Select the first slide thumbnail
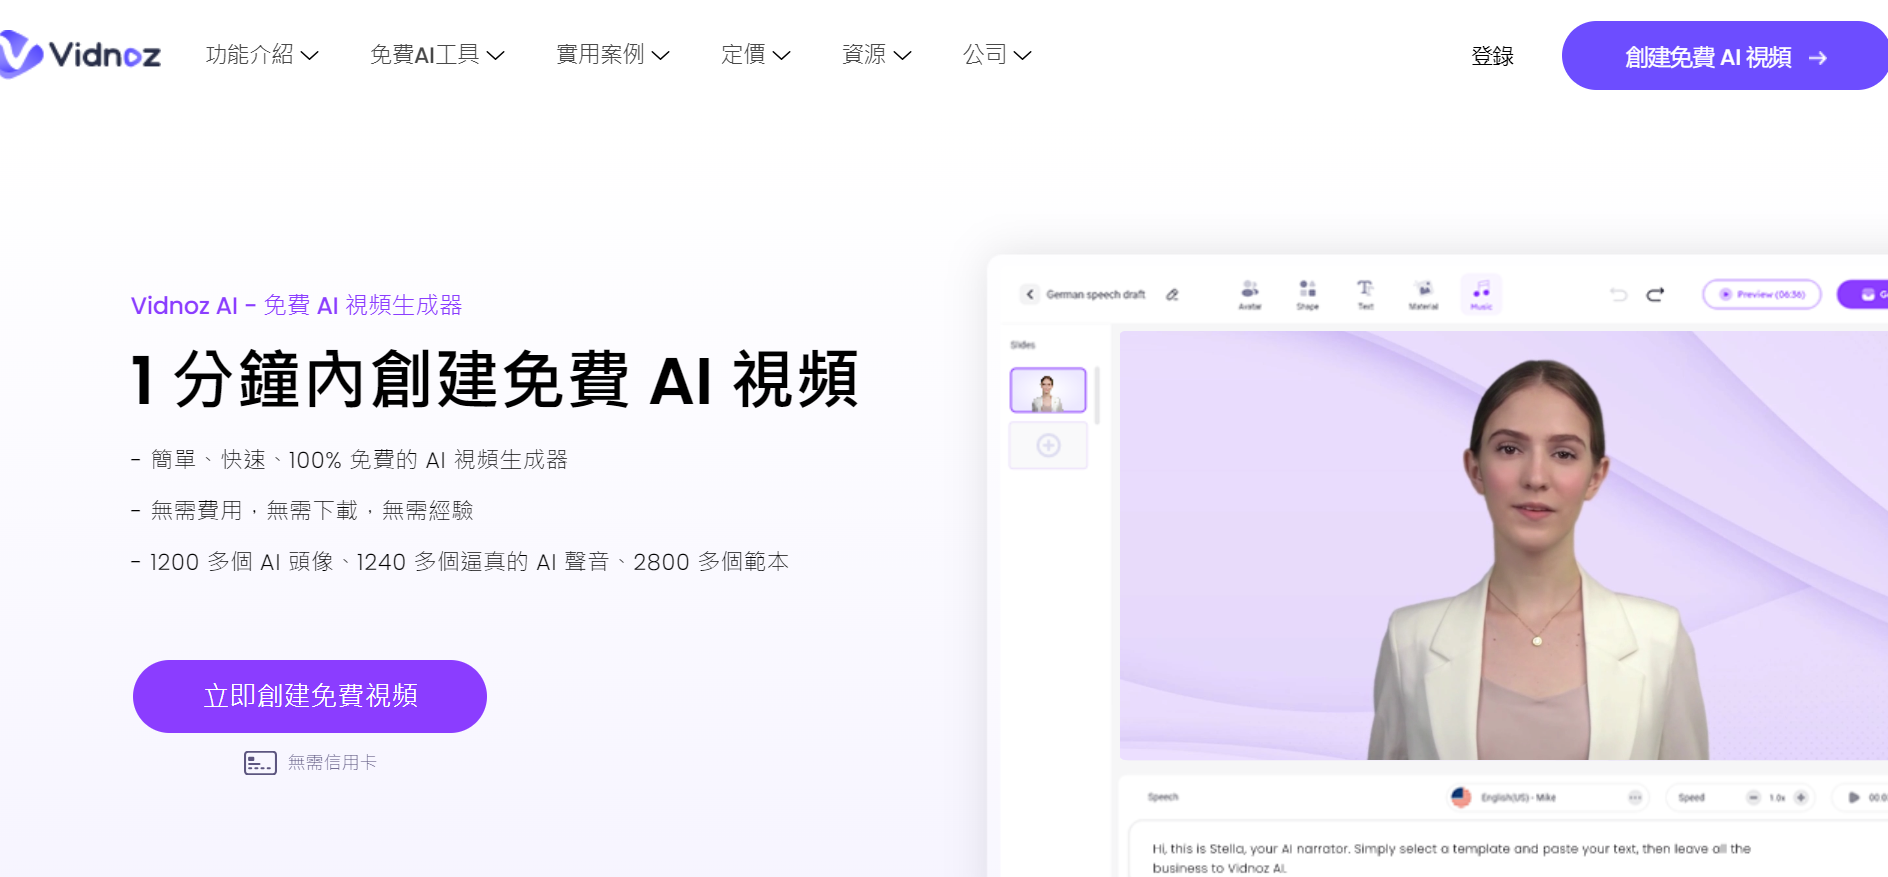Image resolution: width=1888 pixels, height=877 pixels. tap(1048, 390)
